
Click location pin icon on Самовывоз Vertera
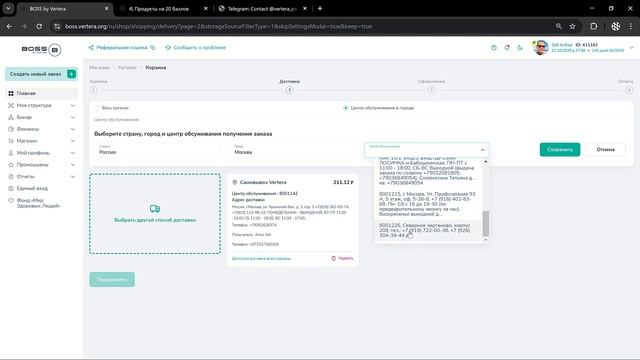point(235,182)
